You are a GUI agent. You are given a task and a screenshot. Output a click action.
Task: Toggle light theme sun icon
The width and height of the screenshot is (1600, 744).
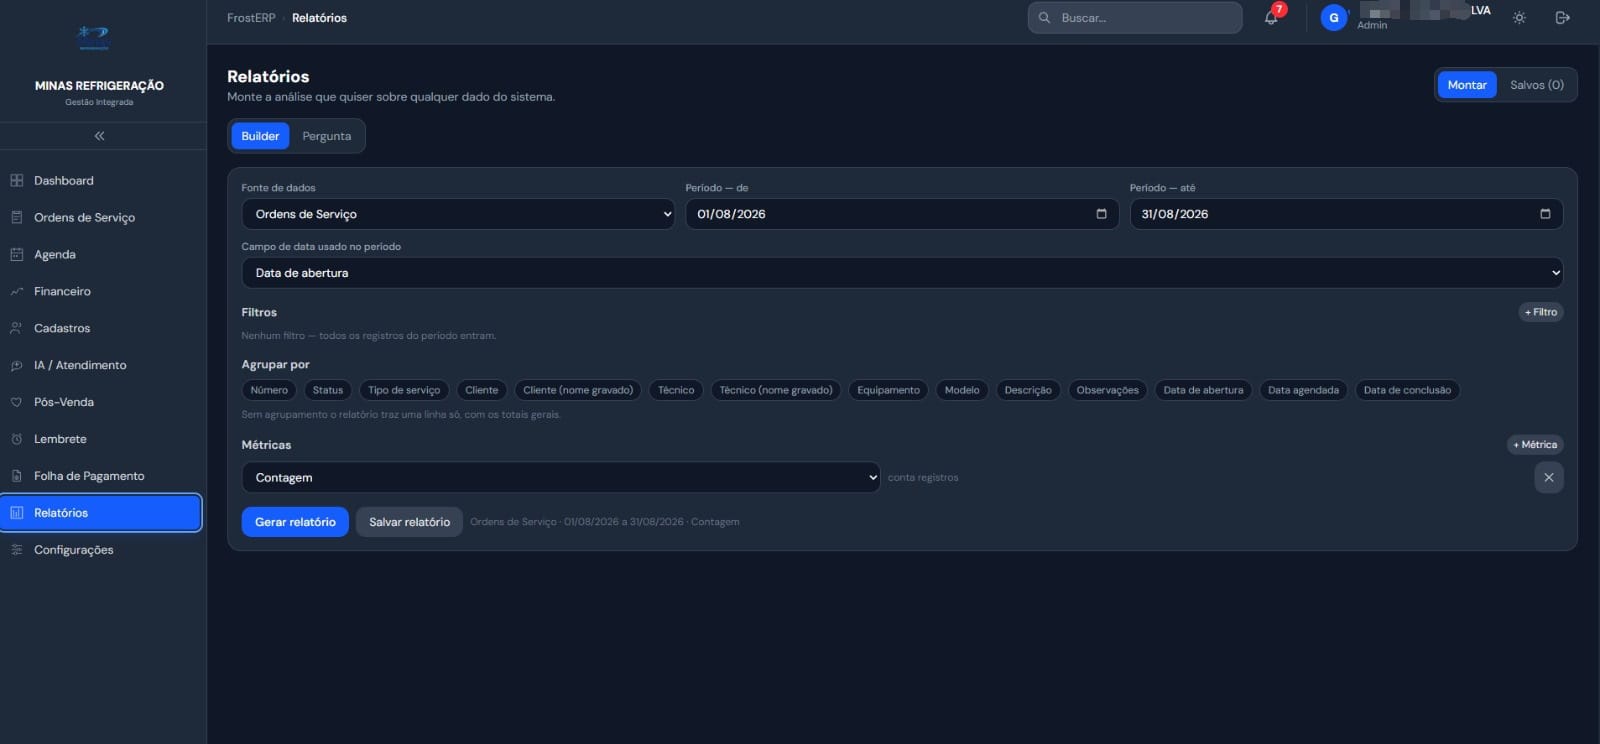tap(1519, 18)
